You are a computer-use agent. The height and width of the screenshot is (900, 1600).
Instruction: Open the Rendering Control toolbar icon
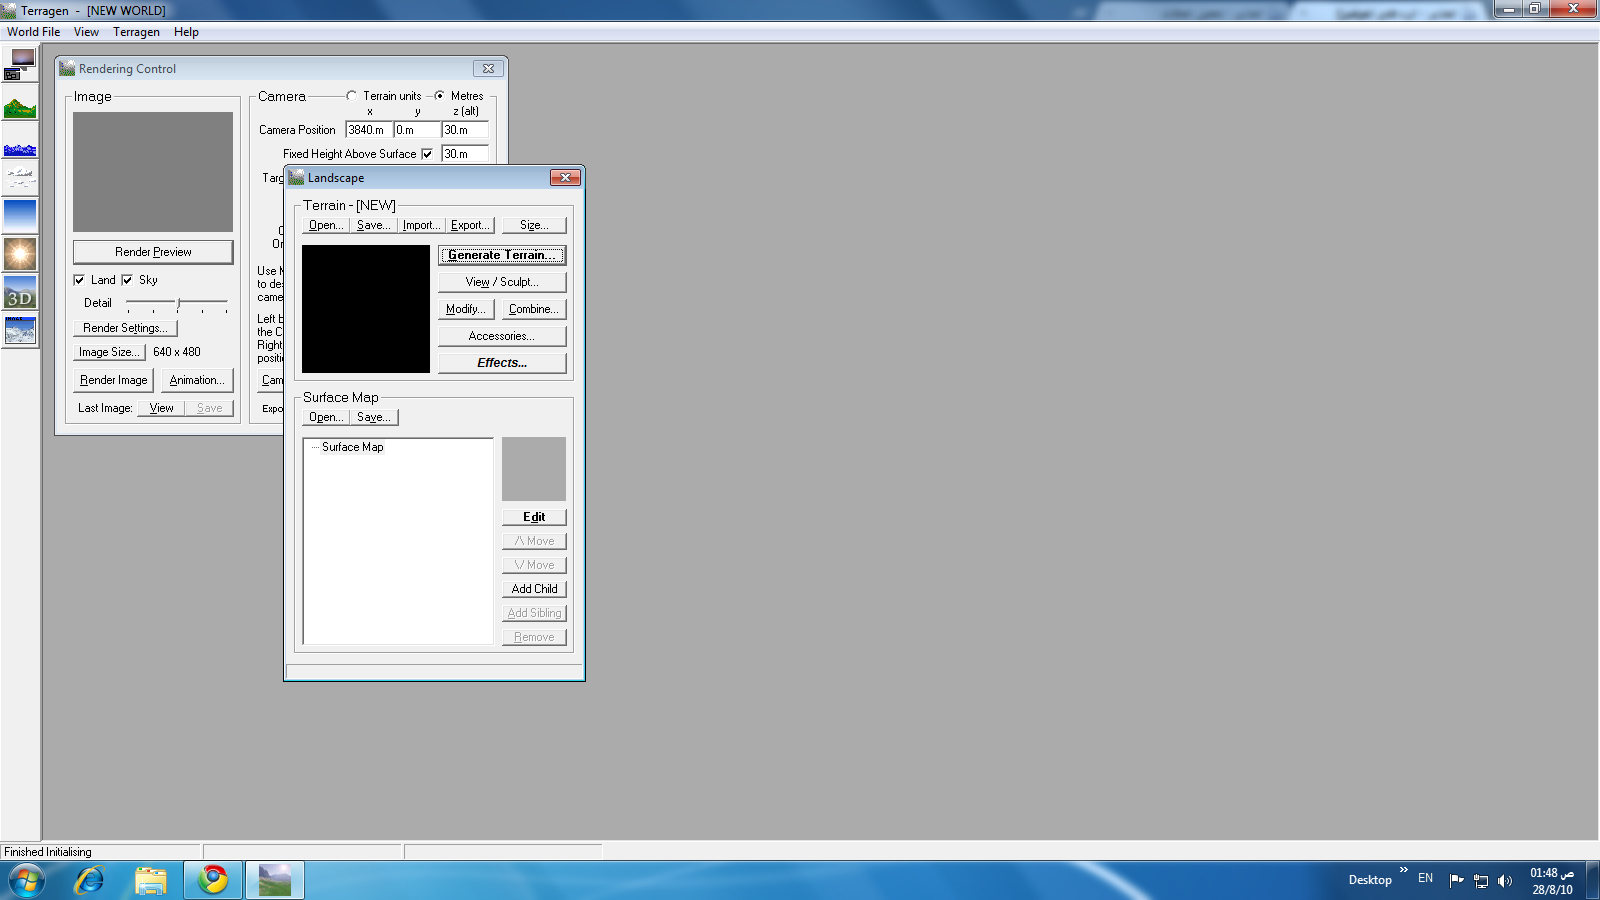click(x=20, y=64)
